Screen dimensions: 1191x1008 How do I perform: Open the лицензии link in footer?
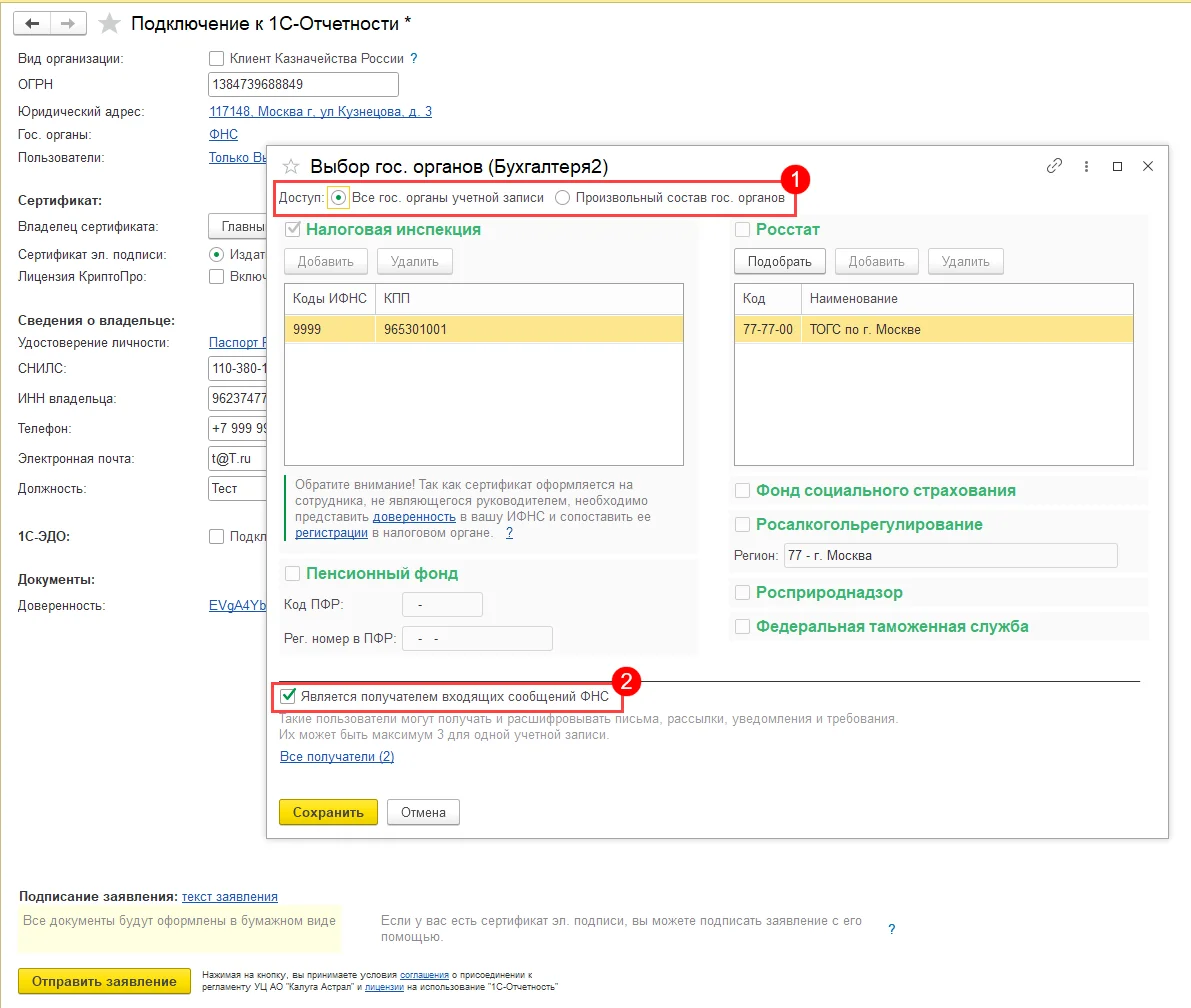384,987
